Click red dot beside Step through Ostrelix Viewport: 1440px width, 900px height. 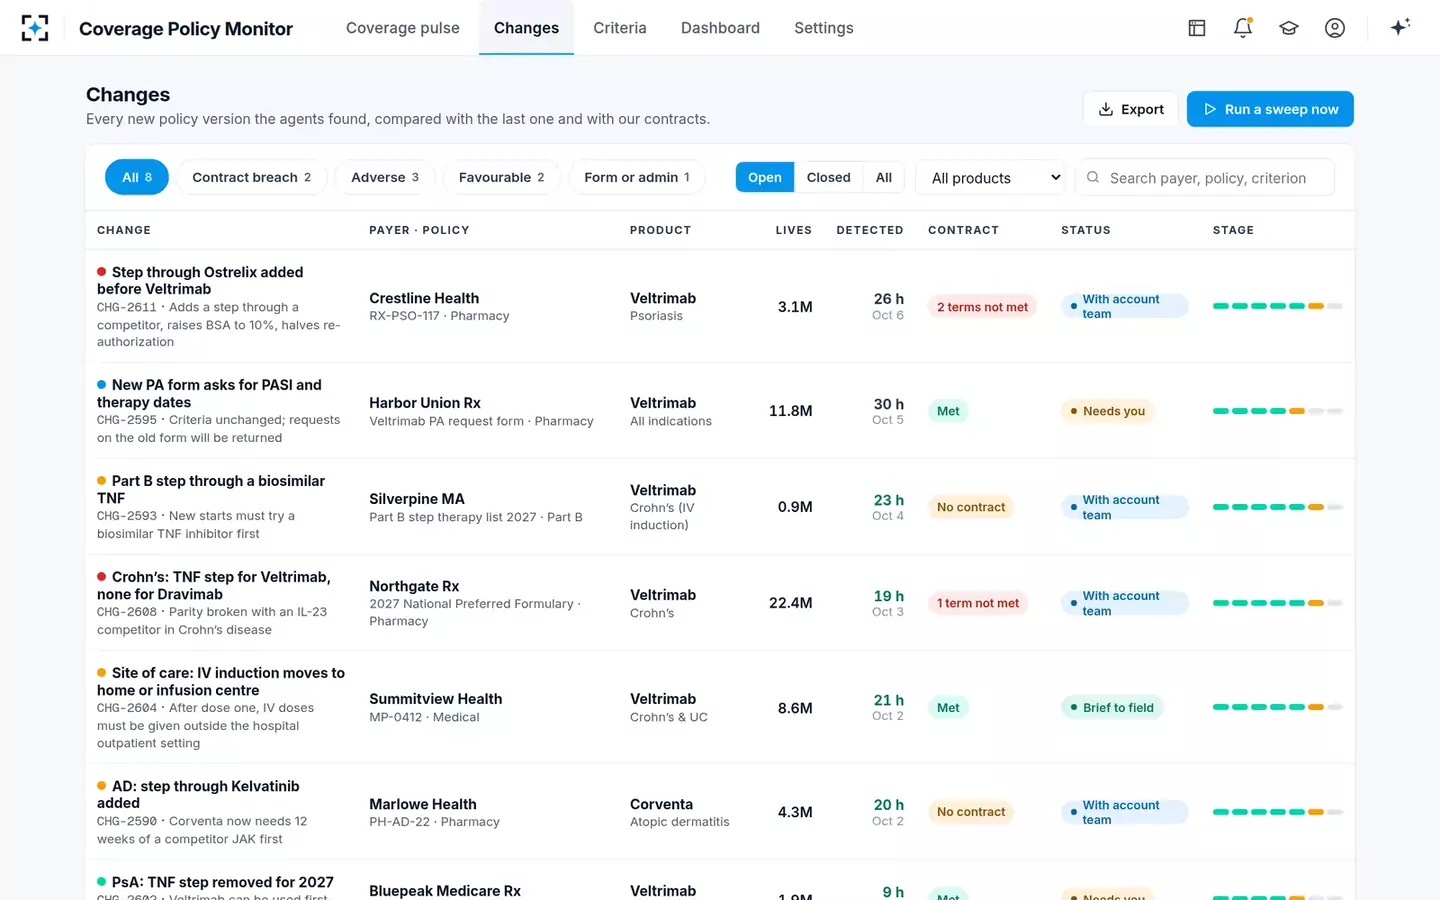[x=102, y=271]
